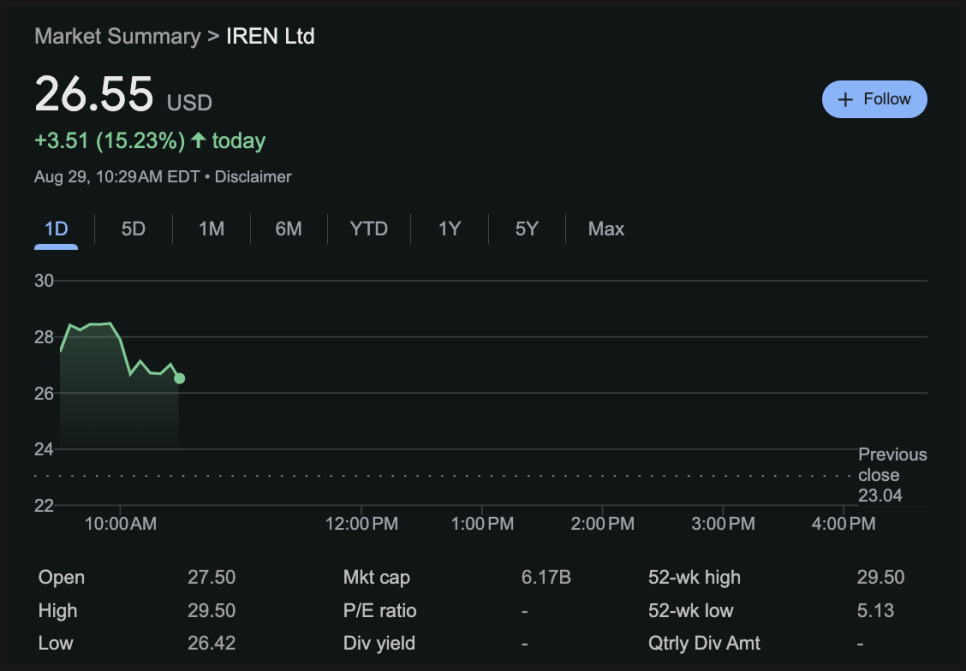This screenshot has width=966, height=671.
Task: Click the 26.55 current price
Action: pyautogui.click(x=94, y=94)
